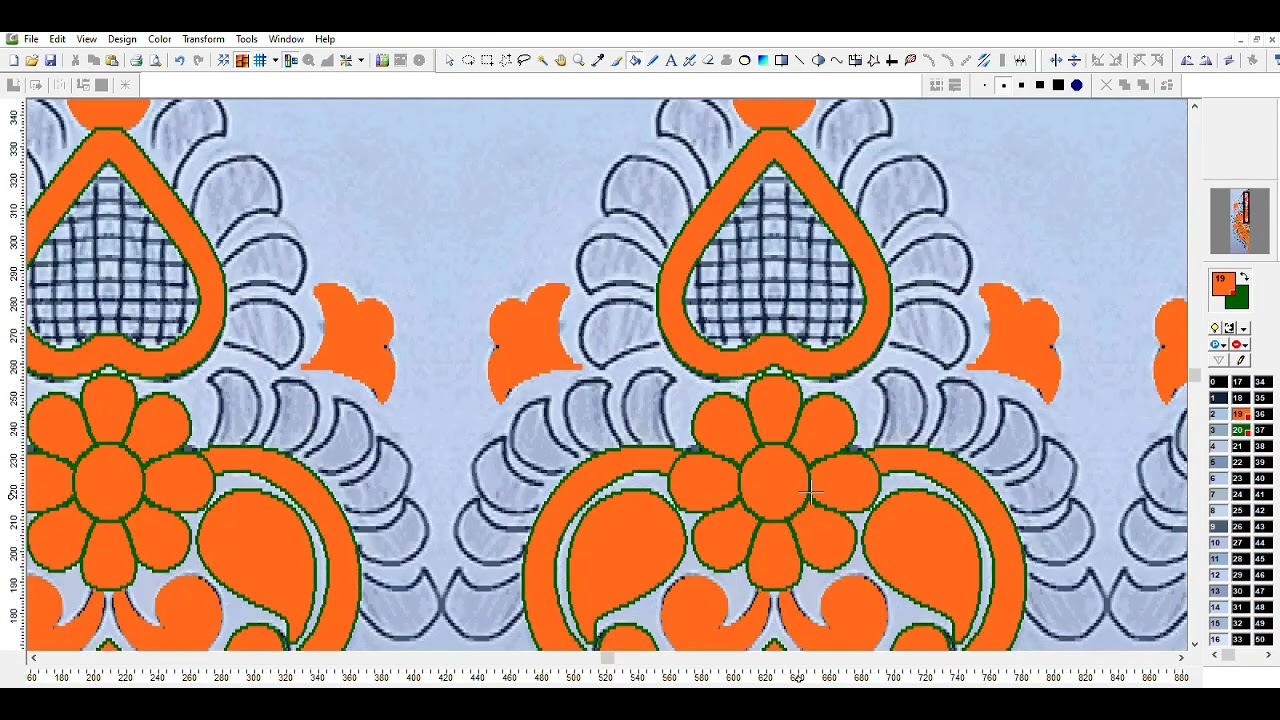Click the flip horizontal arrows icon
Viewport: 1280px width, 720px height.
(1055, 61)
